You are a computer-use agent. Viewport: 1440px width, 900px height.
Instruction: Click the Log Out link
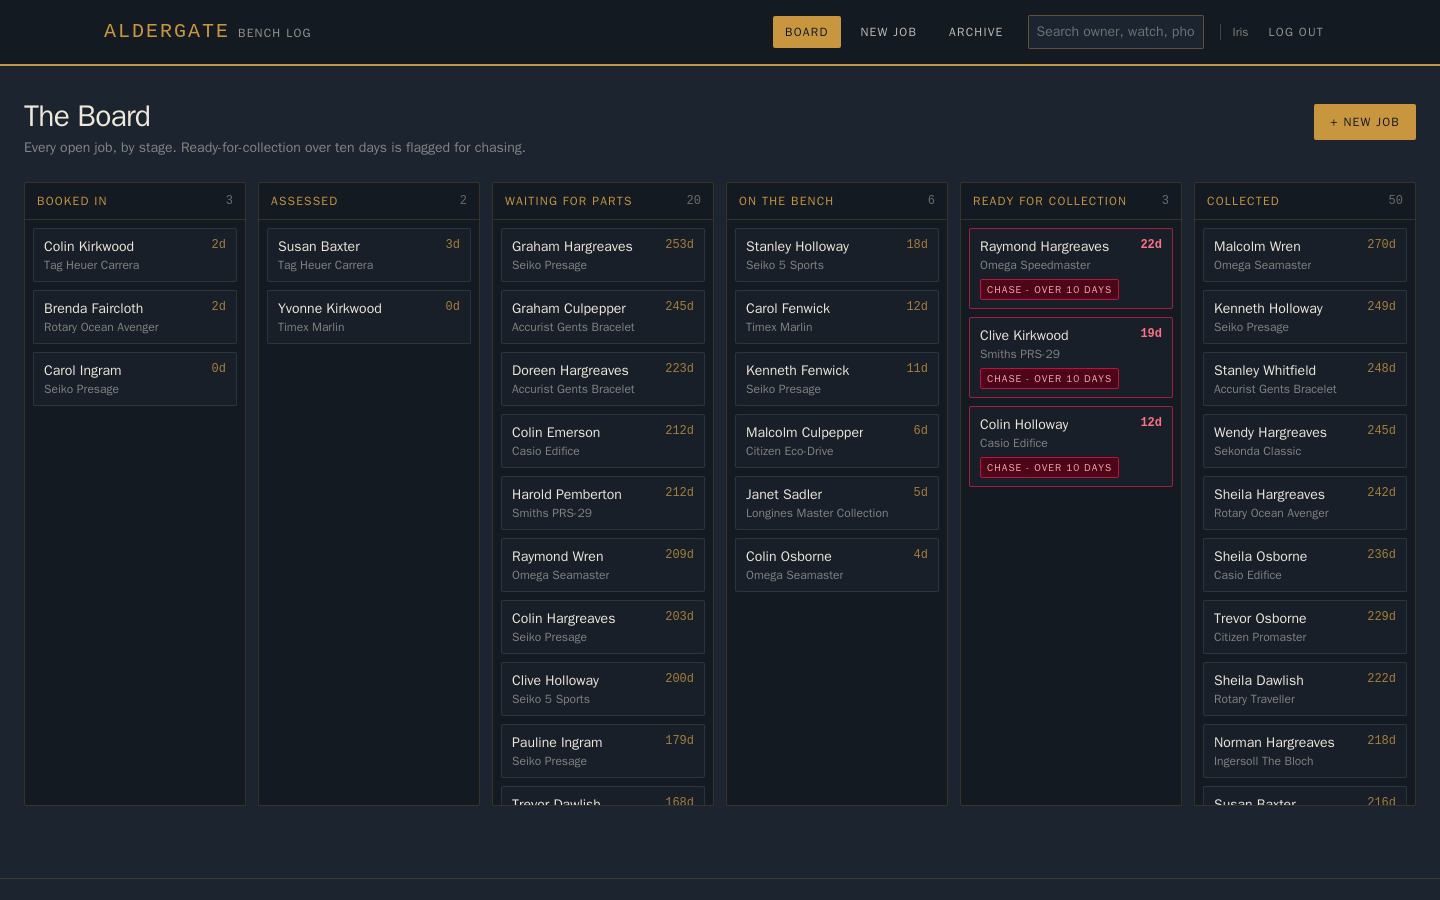pos(1295,32)
